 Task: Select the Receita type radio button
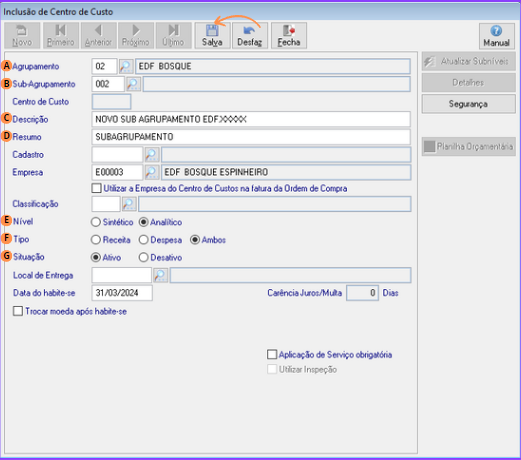(96, 240)
